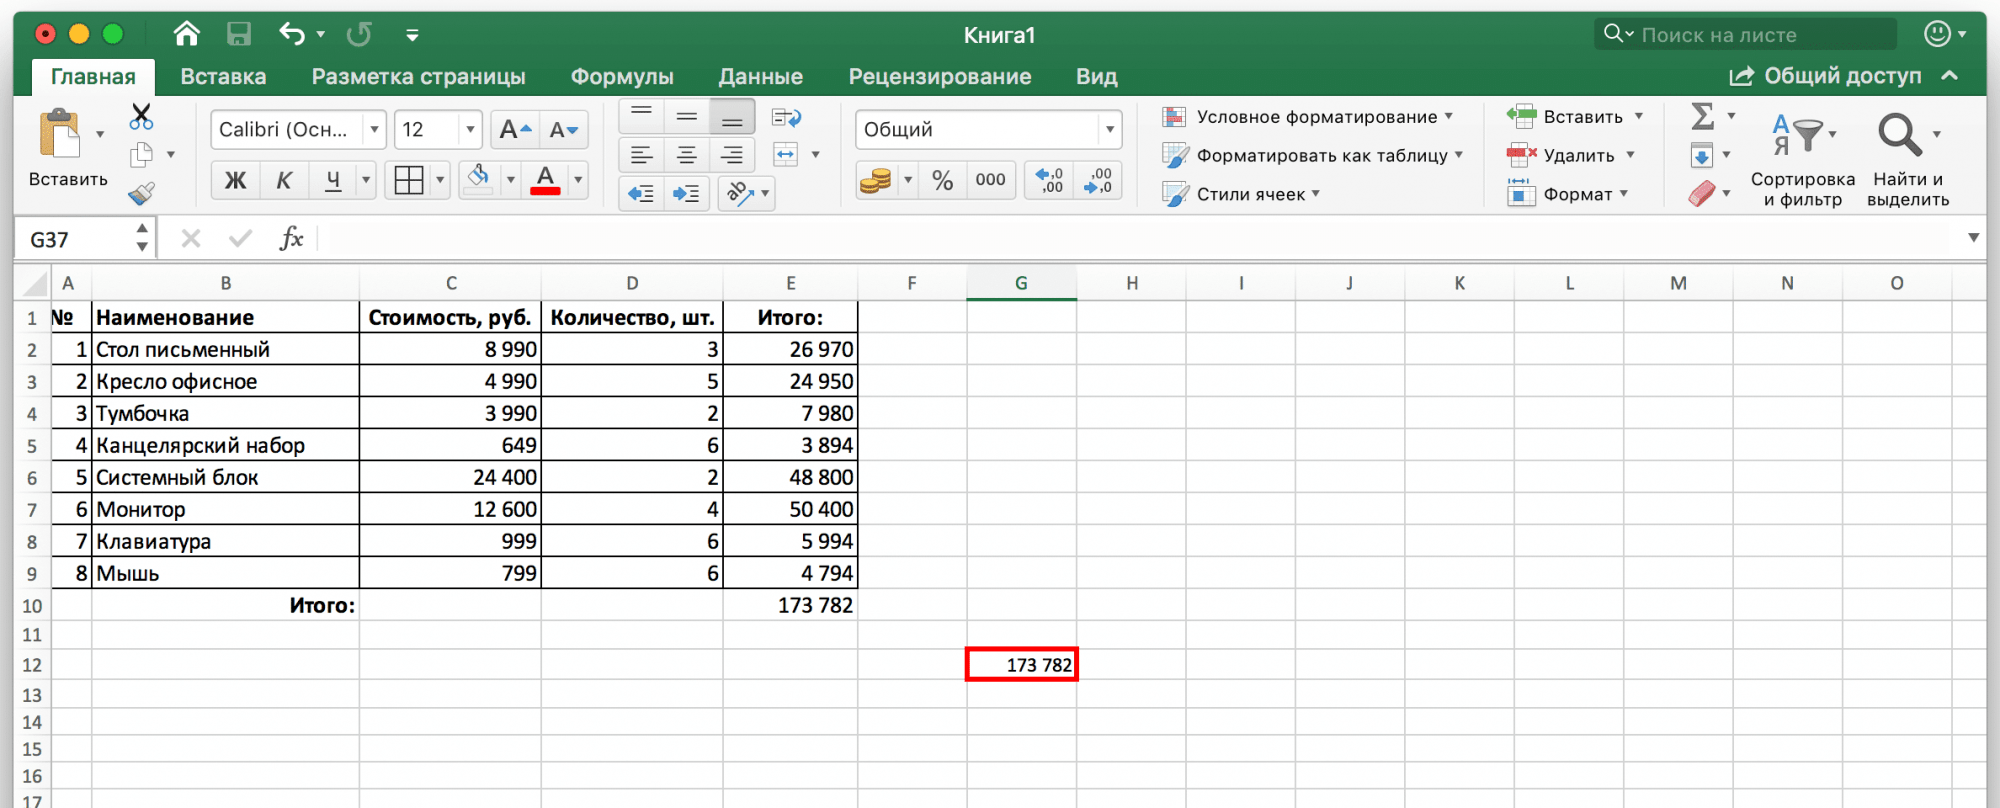Toggle bold Ж formatting
The image size is (2000, 808).
[236, 180]
